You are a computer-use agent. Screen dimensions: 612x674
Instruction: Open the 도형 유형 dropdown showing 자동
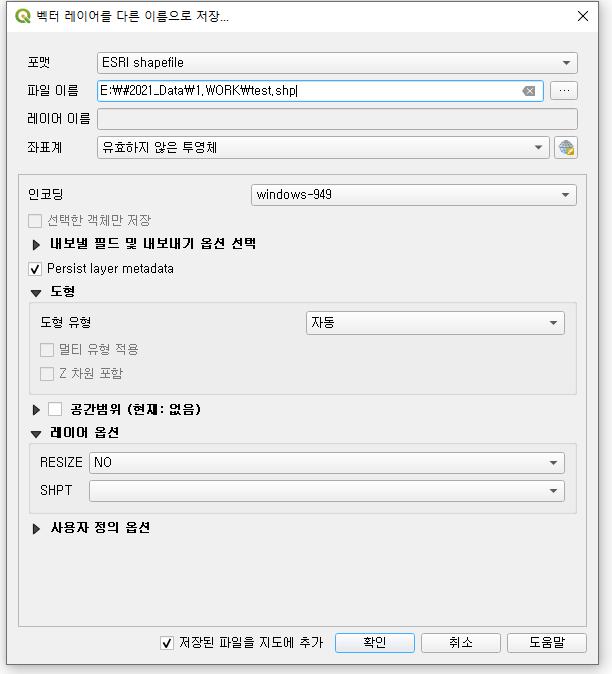[435, 323]
